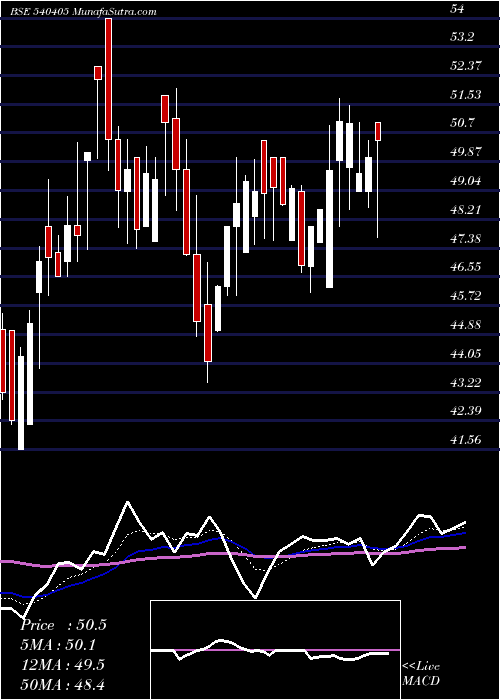
Task: Click the 44.88 price axis label
Action: pos(467,324)
